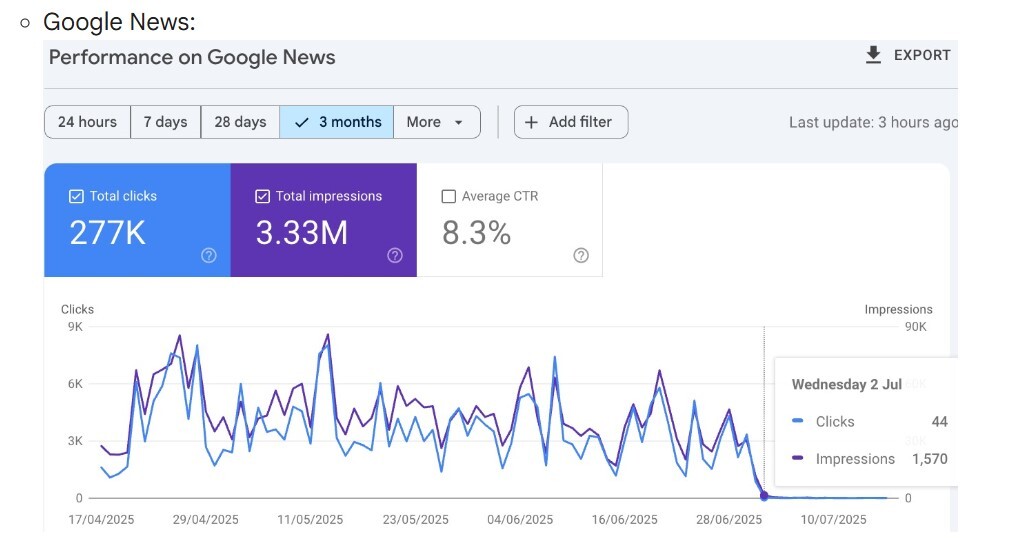1018x538 pixels.
Task: Click the 6K left axis label
Action: (x=75, y=384)
